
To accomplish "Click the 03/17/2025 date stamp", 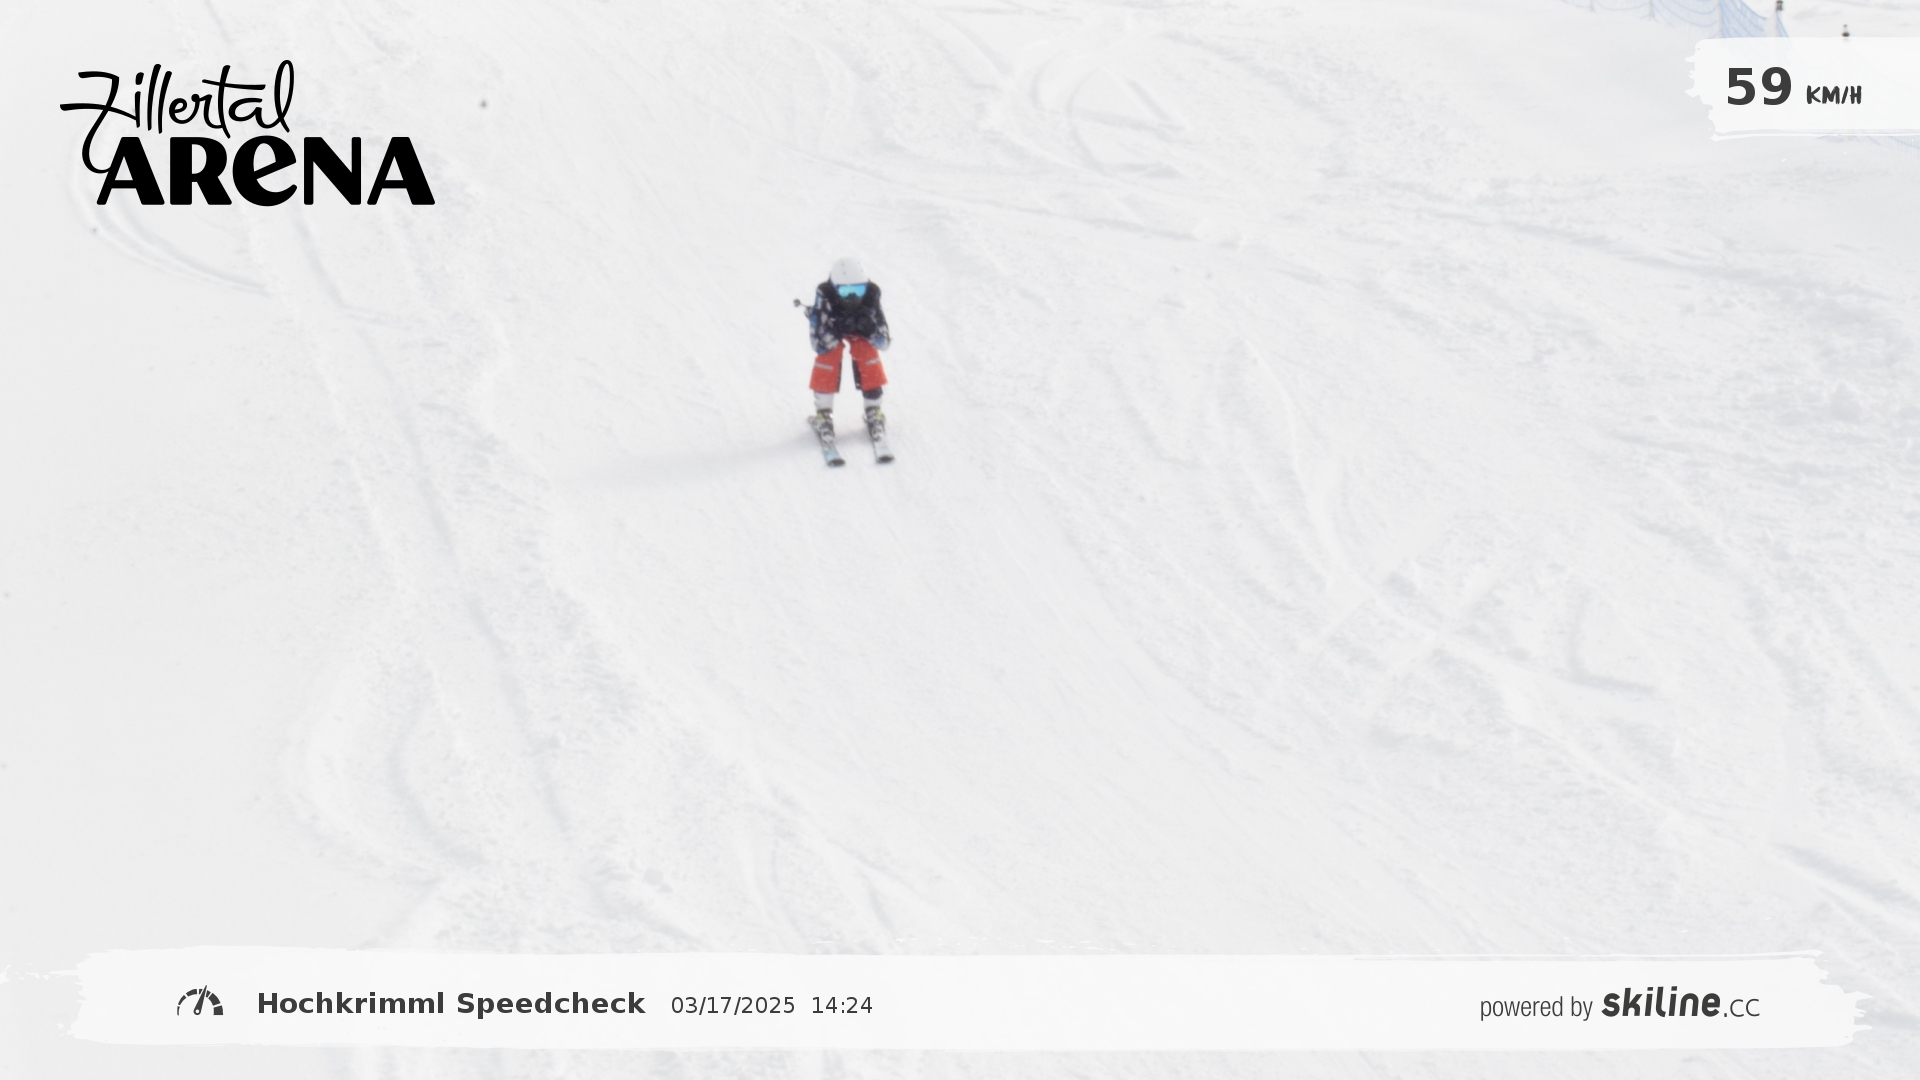I will coord(733,1006).
